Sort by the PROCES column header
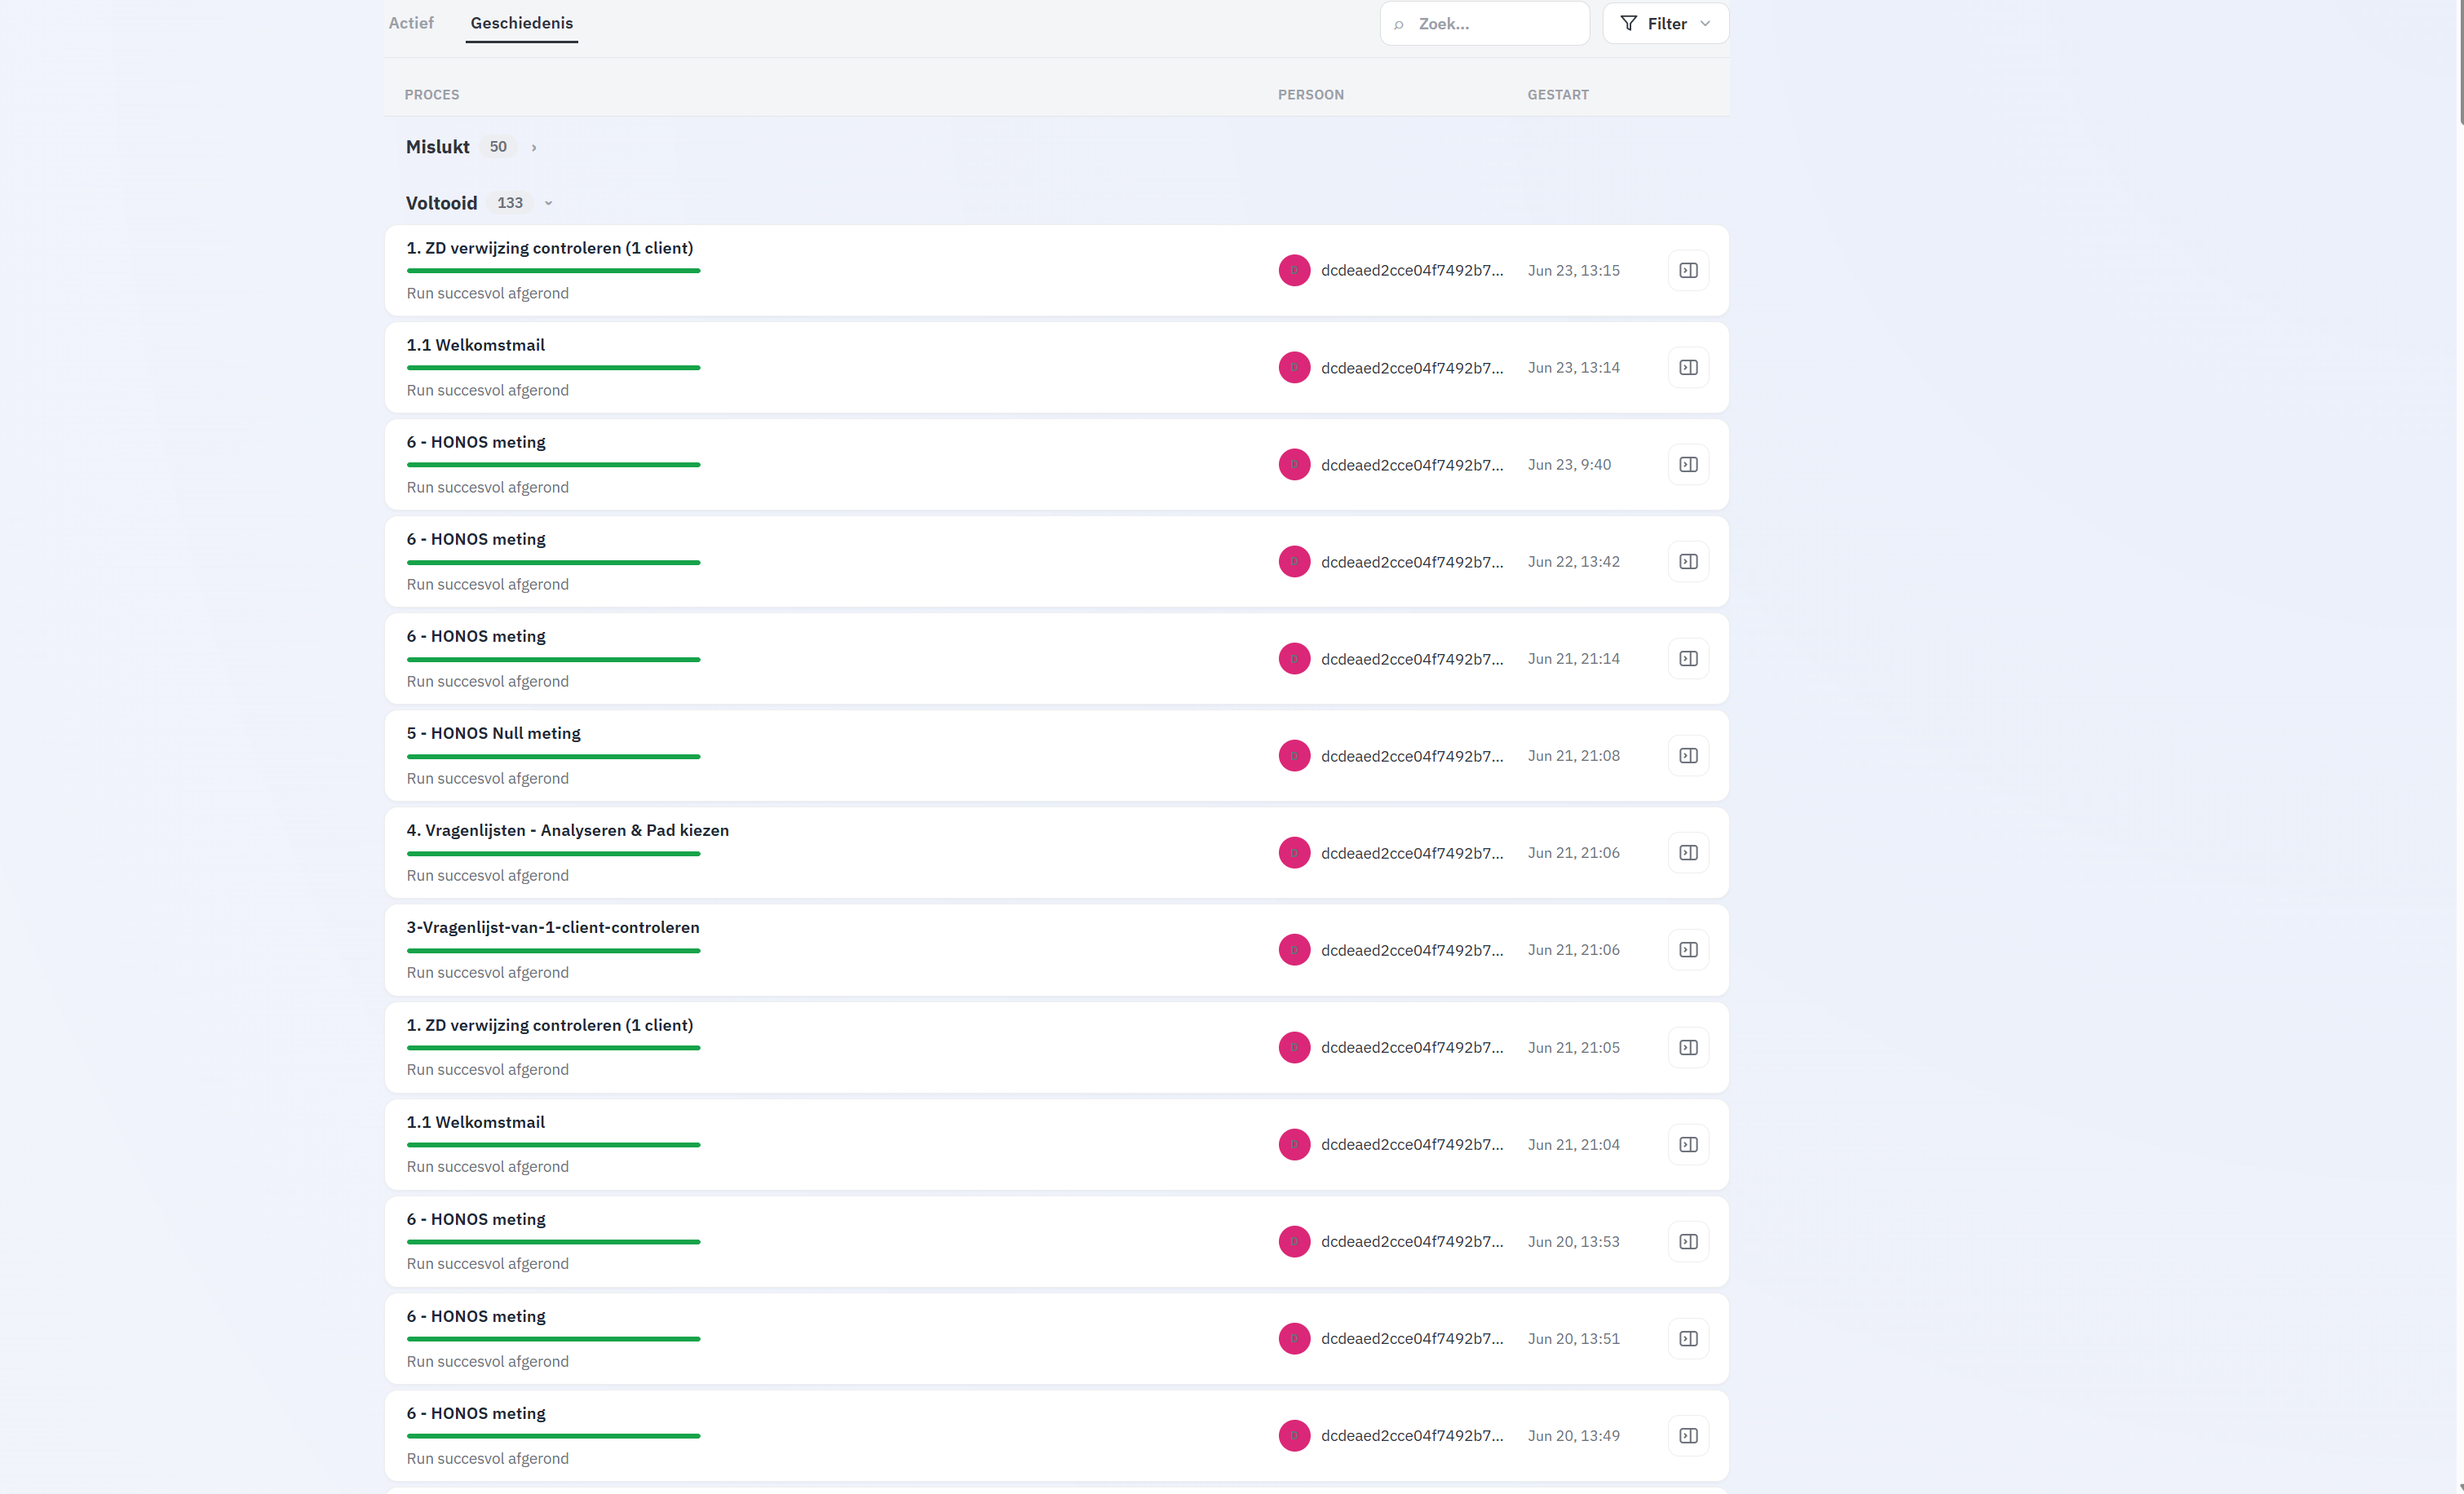This screenshot has height=1494, width=2464. (x=432, y=94)
